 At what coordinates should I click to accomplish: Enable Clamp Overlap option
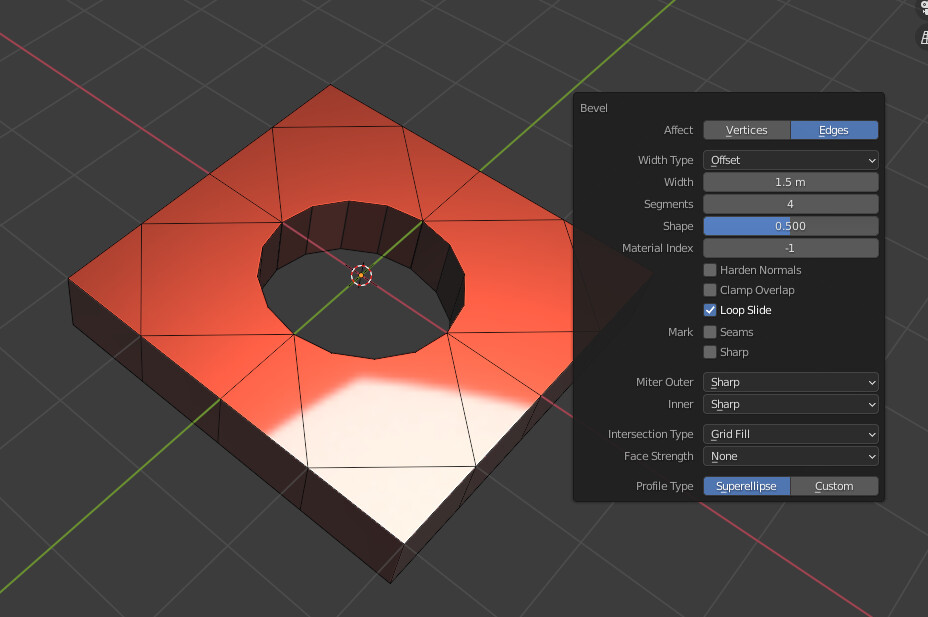[x=710, y=290]
